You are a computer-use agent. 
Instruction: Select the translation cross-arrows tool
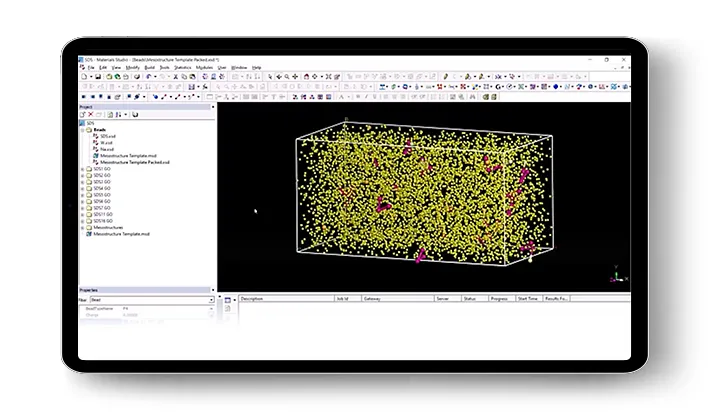[x=295, y=77]
